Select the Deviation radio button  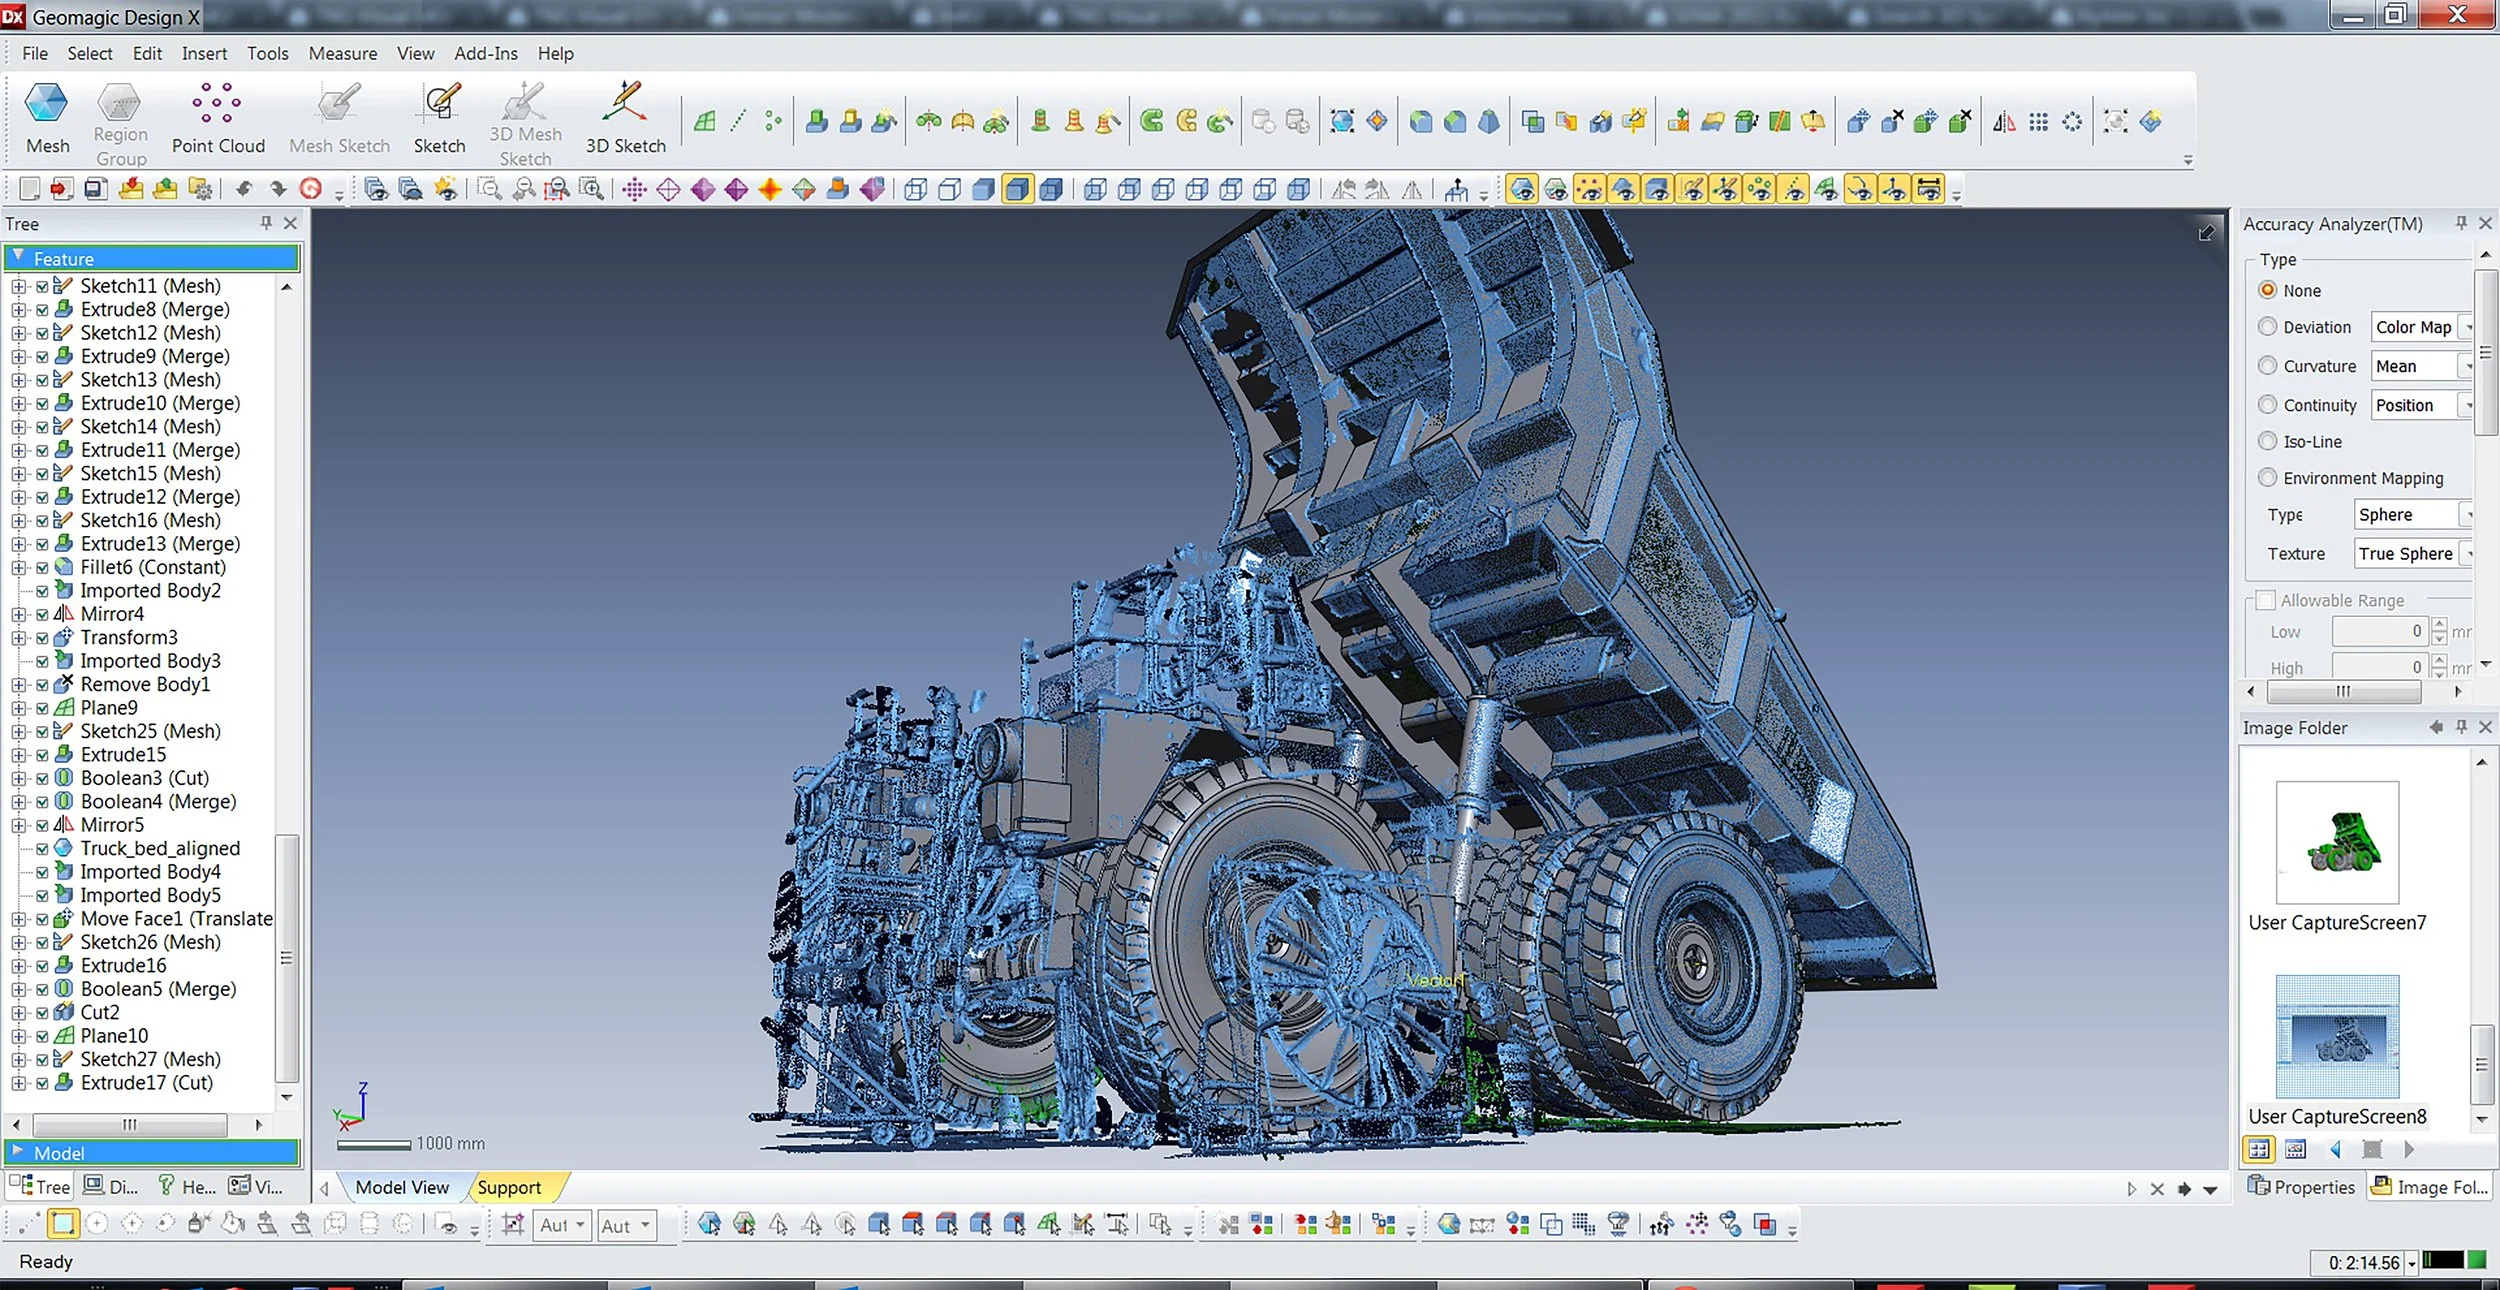[2268, 327]
